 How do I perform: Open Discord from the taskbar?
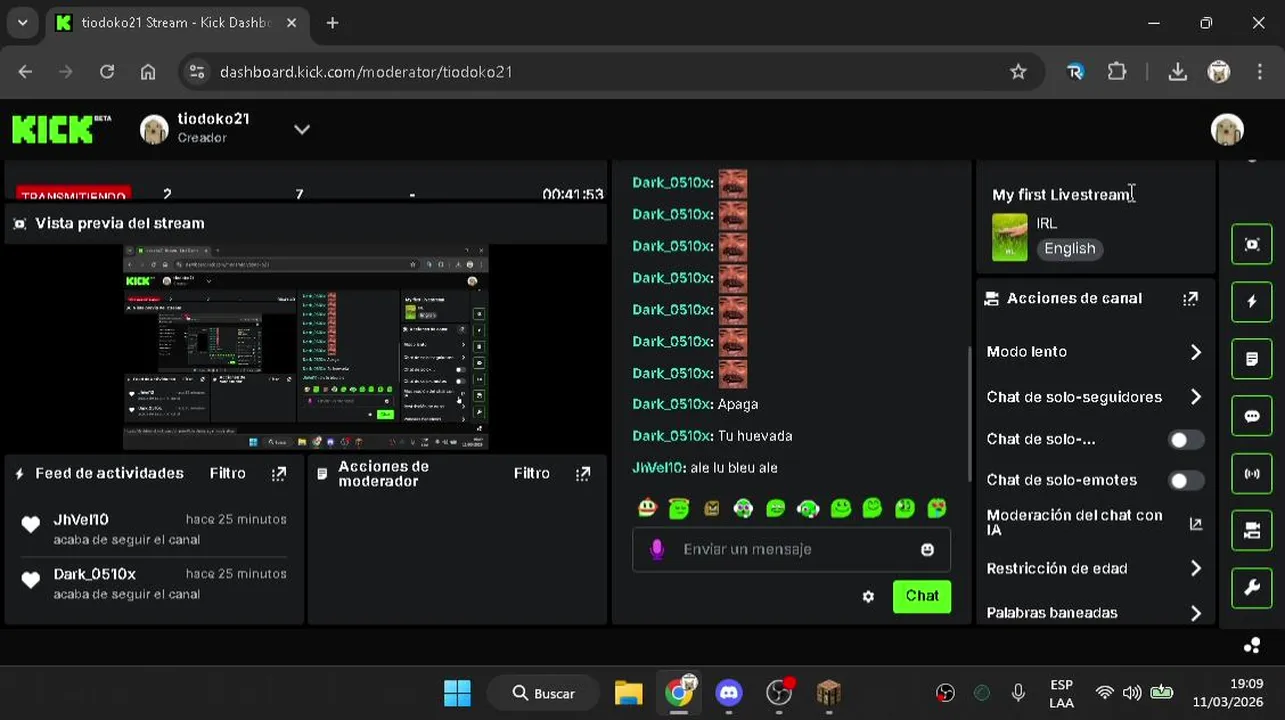click(729, 692)
